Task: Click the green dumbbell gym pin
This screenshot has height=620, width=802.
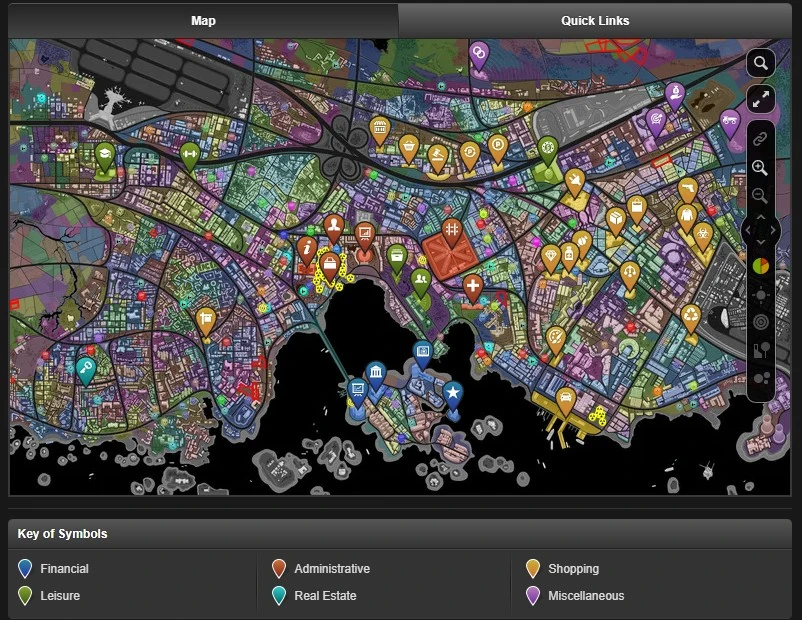Action: coord(190,153)
